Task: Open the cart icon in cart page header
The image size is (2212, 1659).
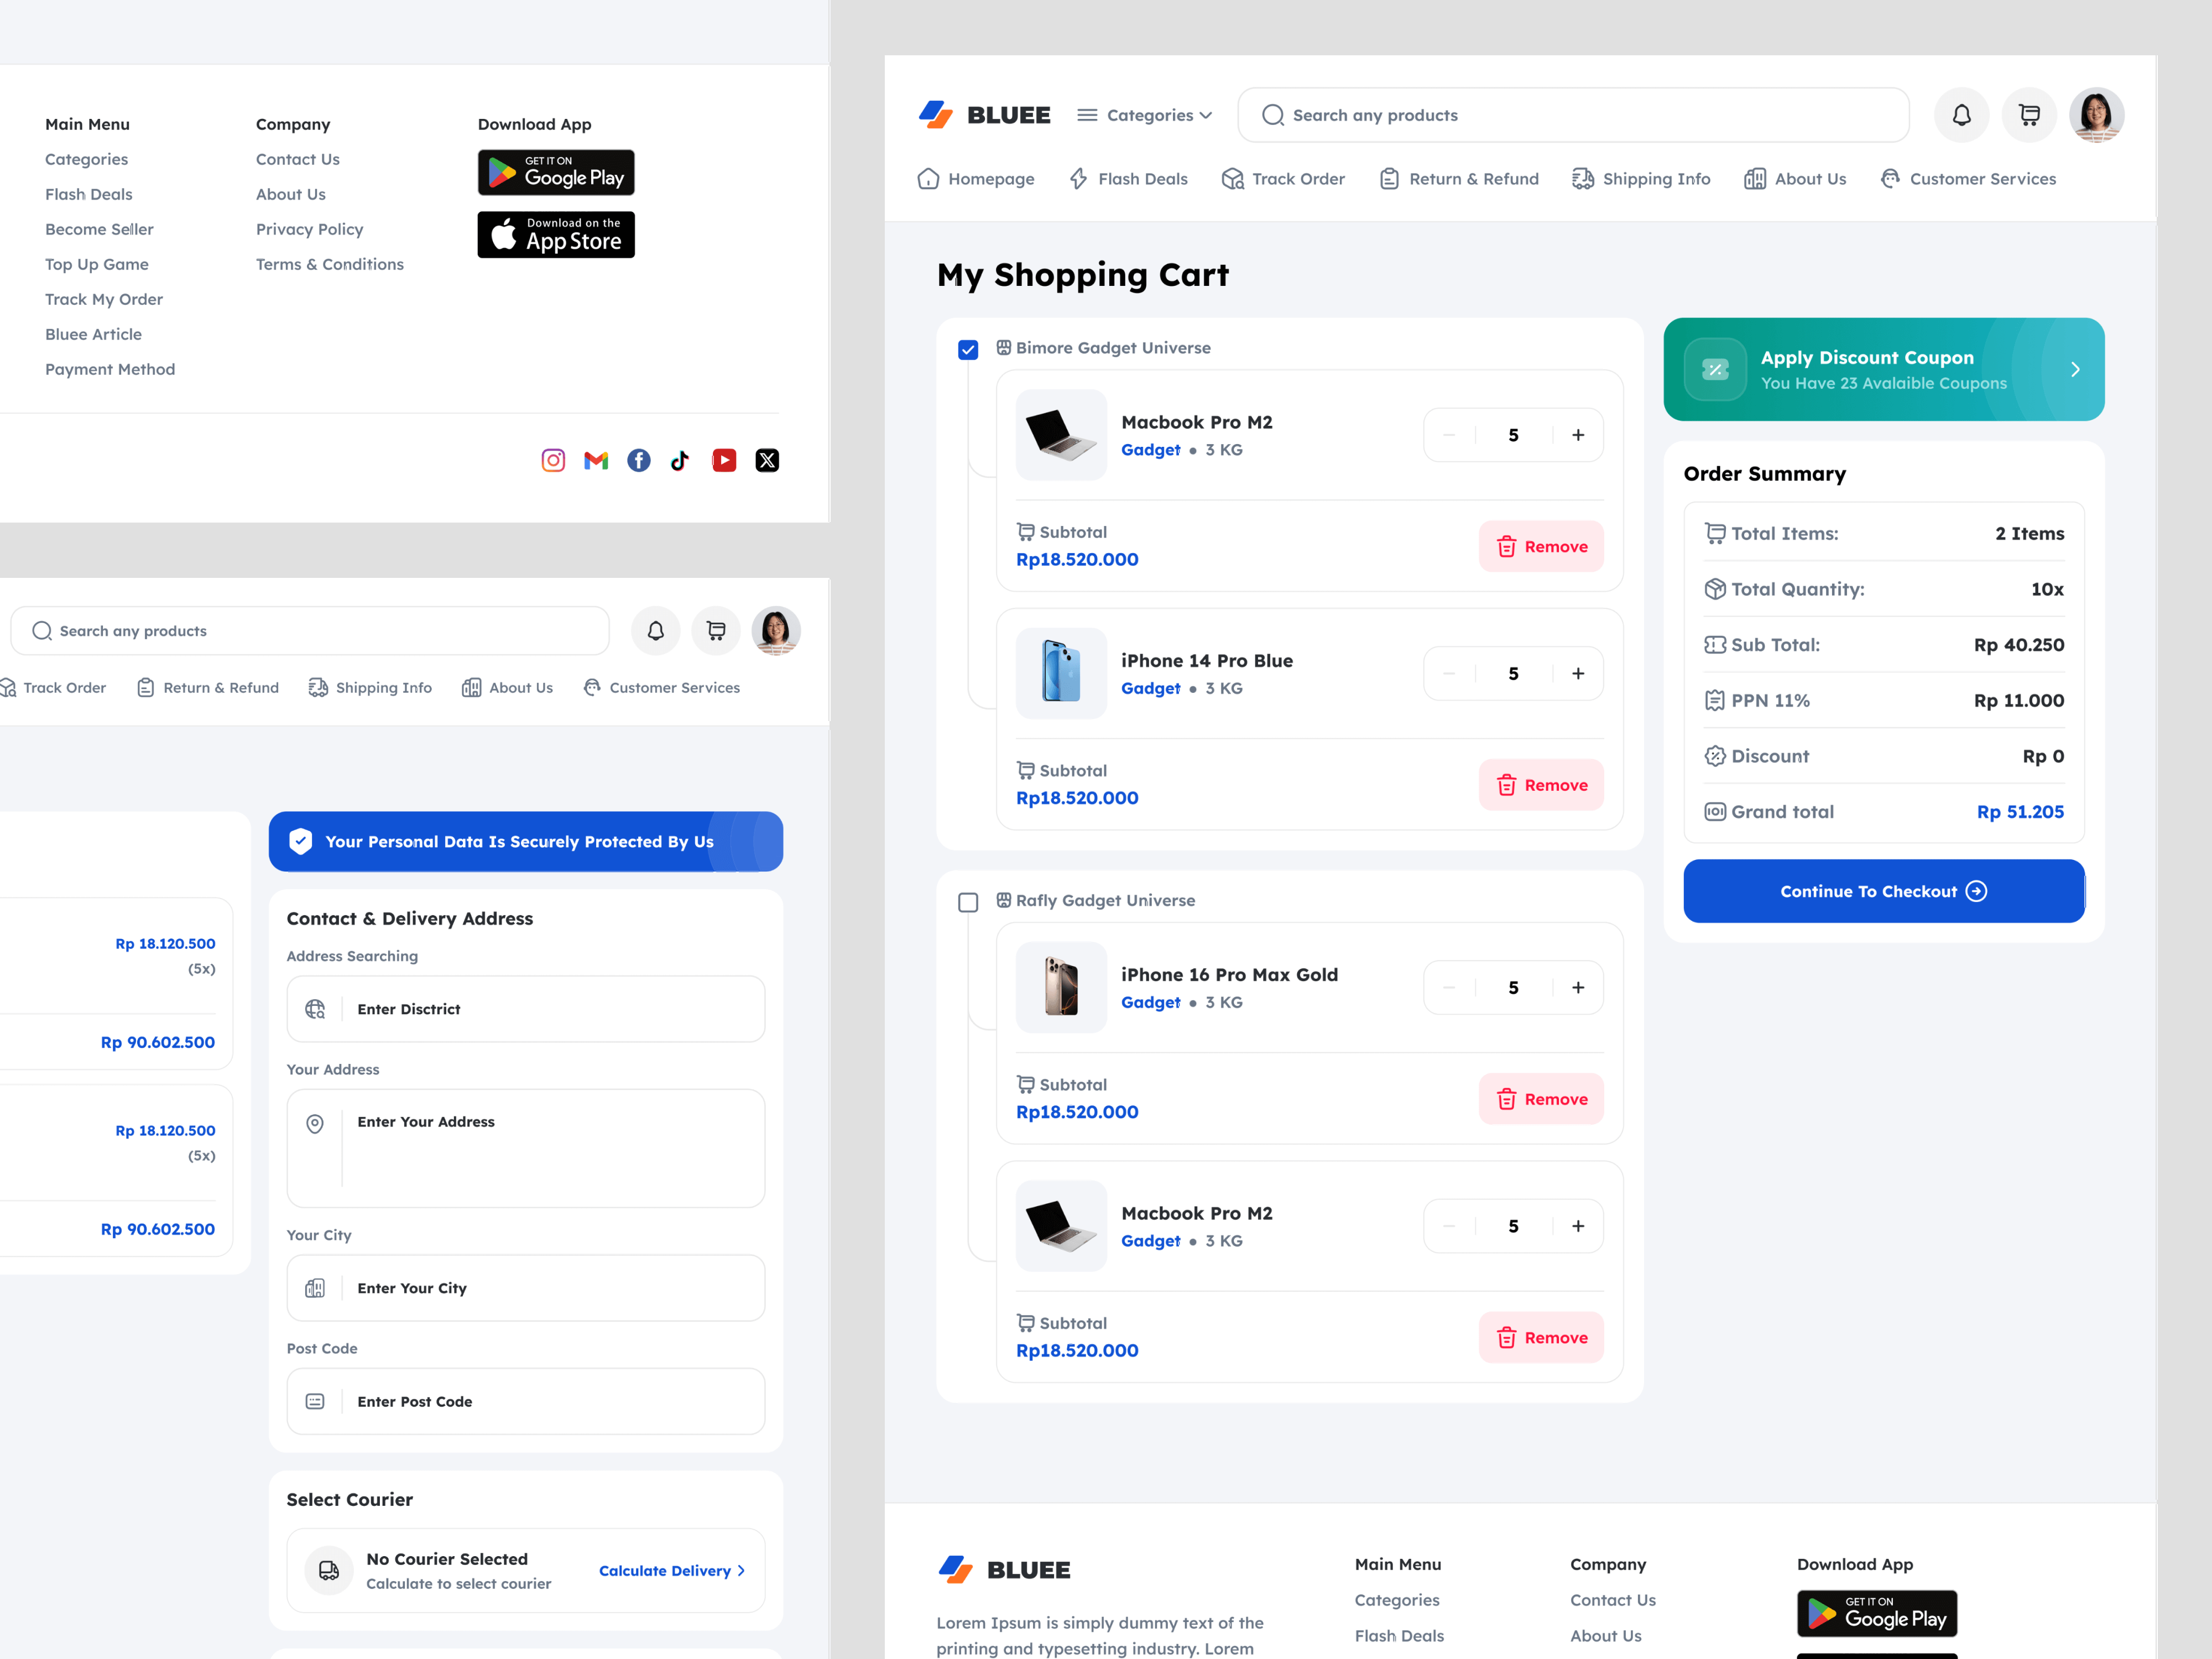Action: point(2029,115)
